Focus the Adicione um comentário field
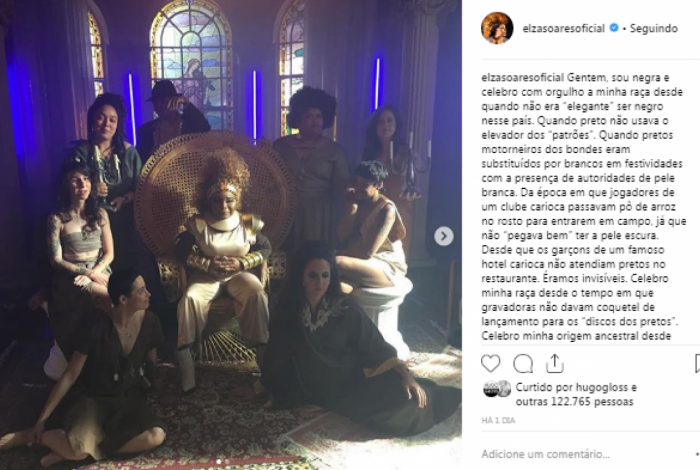 coord(585,454)
